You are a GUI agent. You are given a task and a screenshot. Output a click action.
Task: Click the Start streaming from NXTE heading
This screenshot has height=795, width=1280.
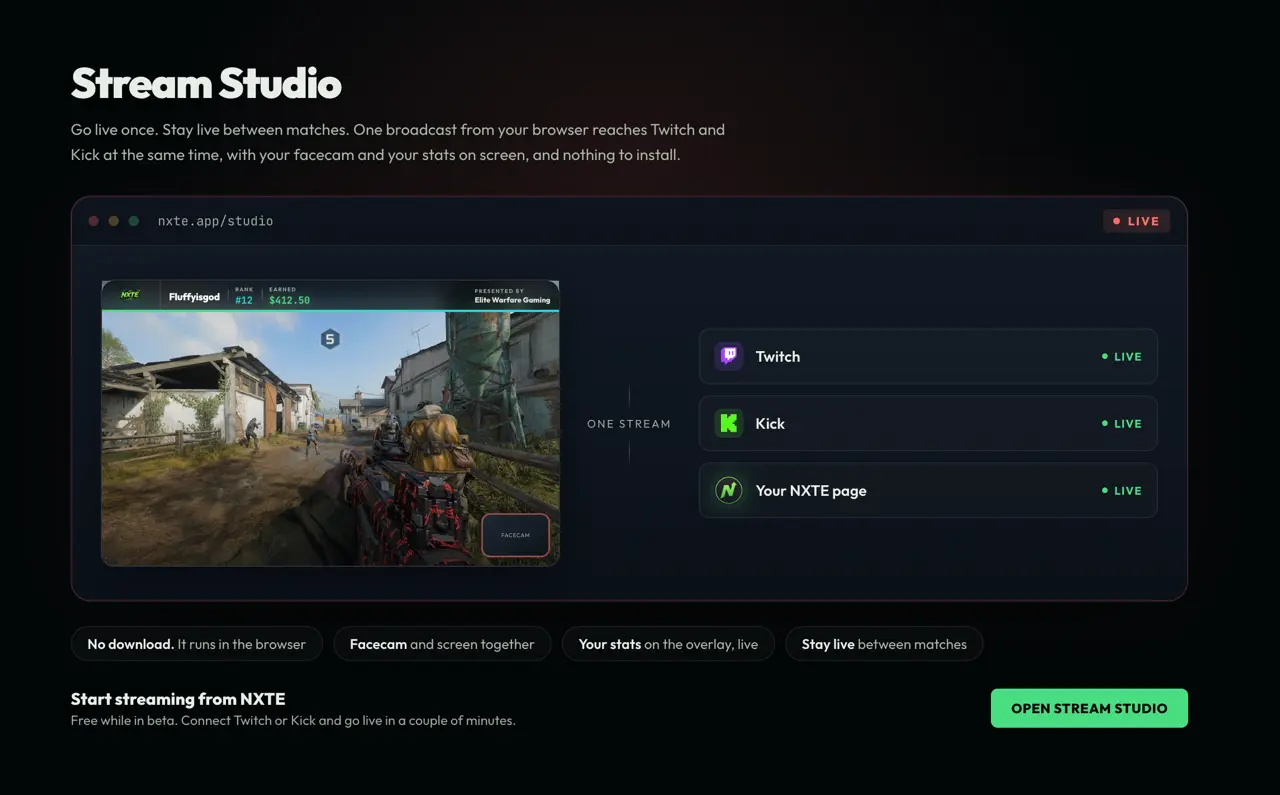click(178, 699)
